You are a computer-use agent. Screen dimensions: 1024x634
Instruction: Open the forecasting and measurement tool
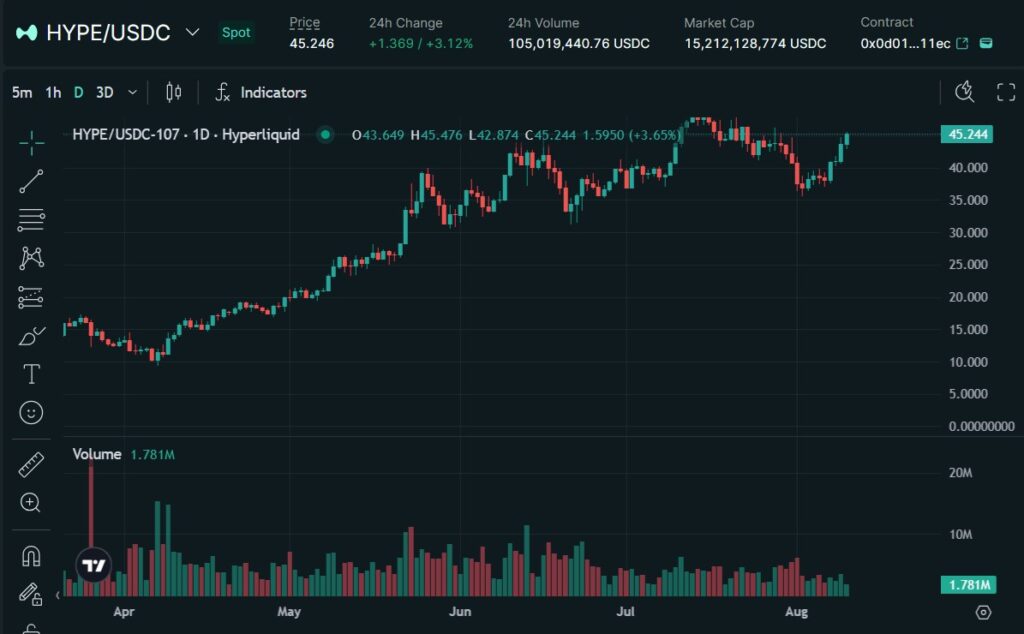[x=31, y=297]
